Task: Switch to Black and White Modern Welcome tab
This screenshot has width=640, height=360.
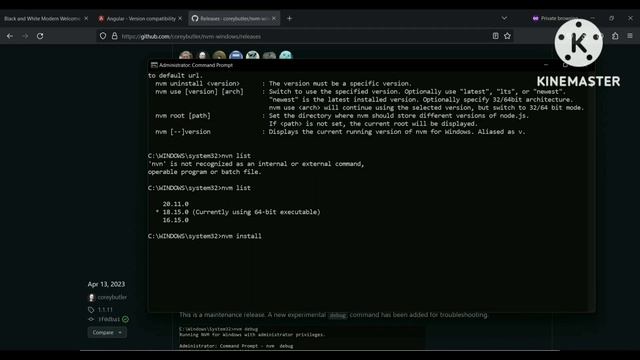Action: tap(42, 18)
